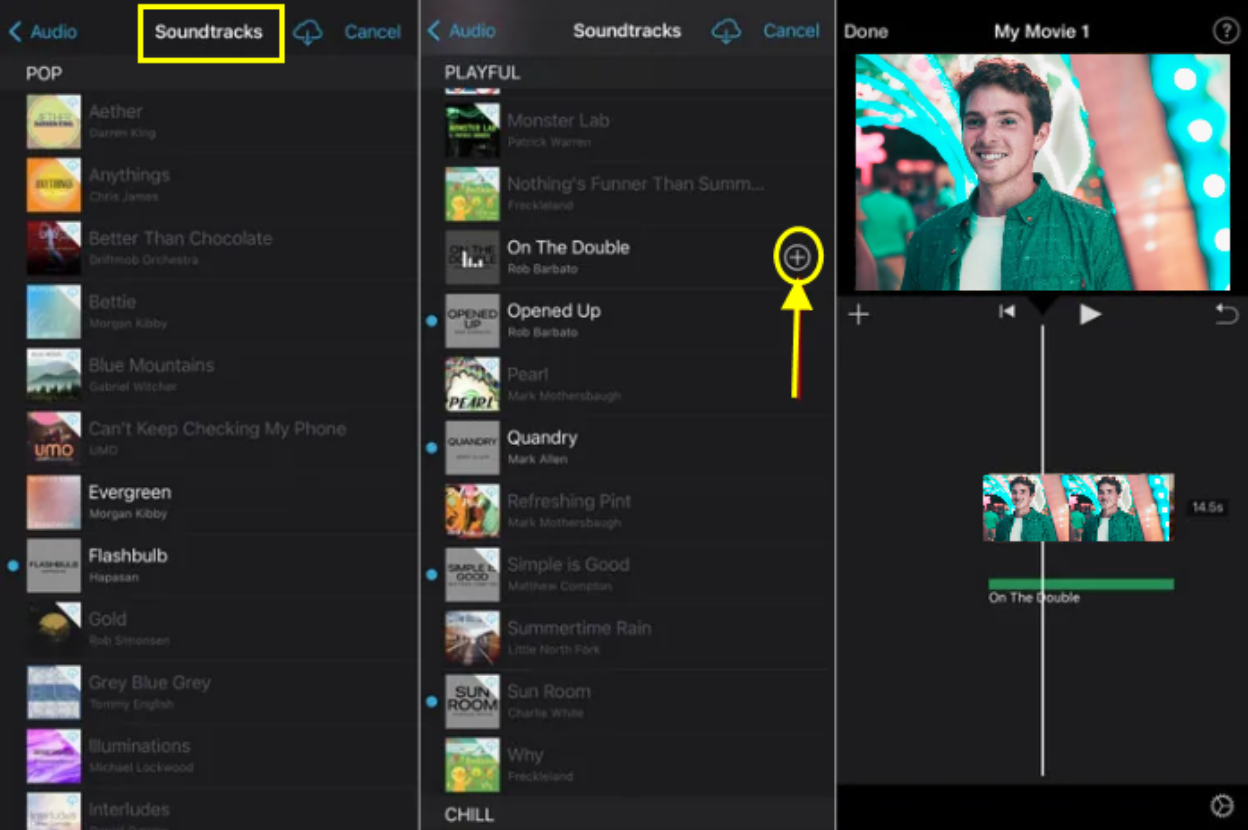Tap the Grey Blue Grey album artwork
Image resolution: width=1248 pixels, height=830 pixels.
(54, 693)
